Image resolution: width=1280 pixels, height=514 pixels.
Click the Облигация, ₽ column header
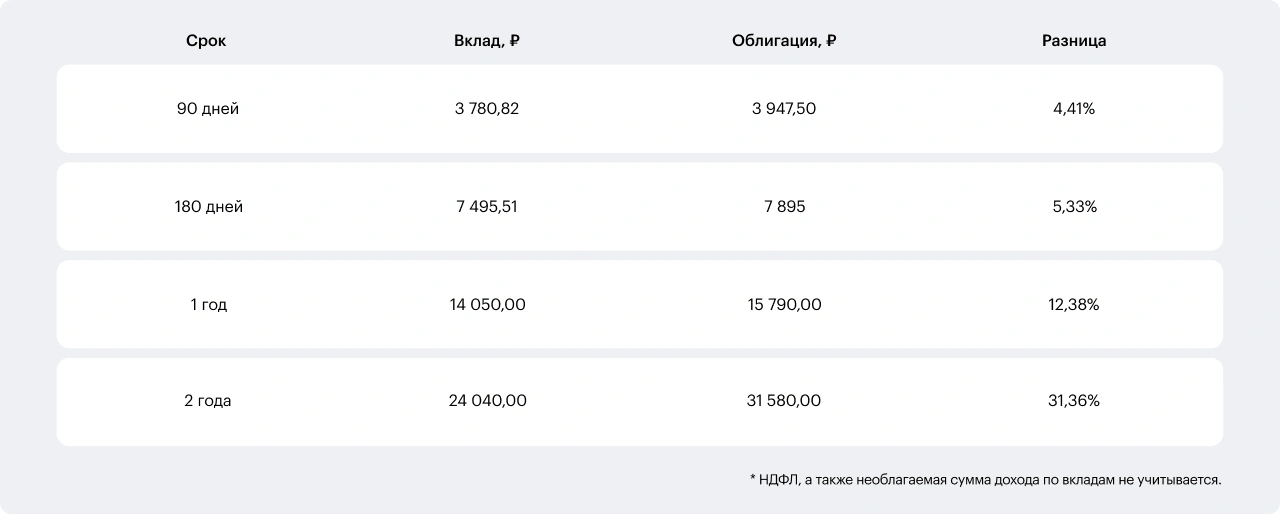(784, 41)
